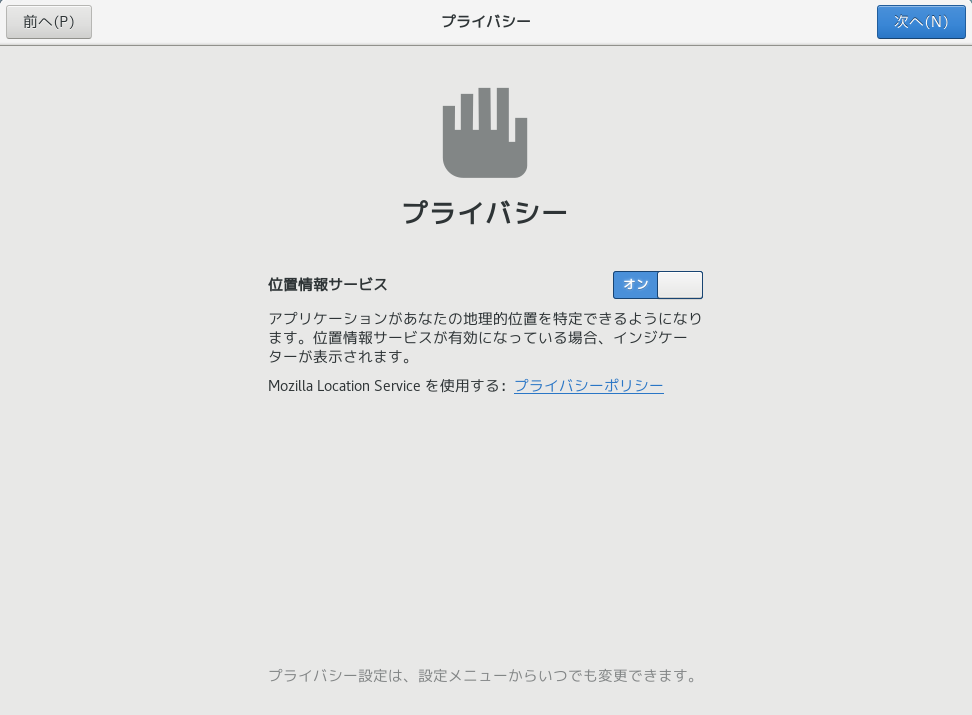Select the large プライバシー heading

point(485,213)
